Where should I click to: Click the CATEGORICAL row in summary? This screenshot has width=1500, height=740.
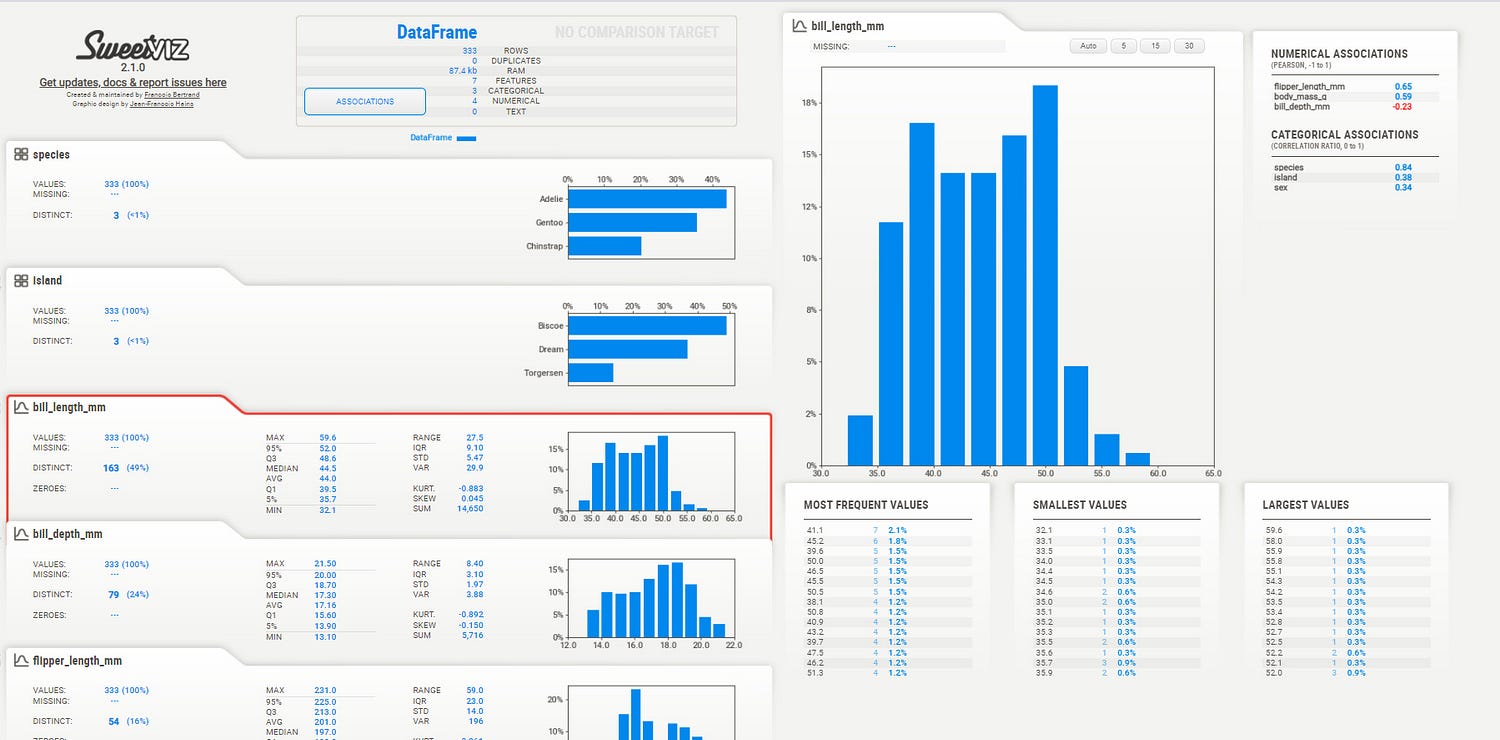click(516, 91)
